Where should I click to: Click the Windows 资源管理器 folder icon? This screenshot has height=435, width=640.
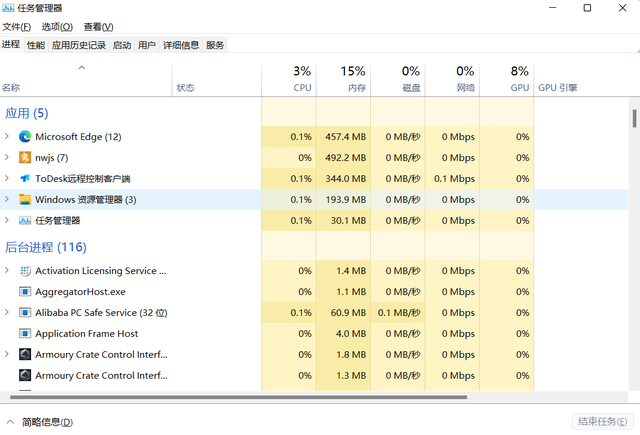(x=25, y=200)
